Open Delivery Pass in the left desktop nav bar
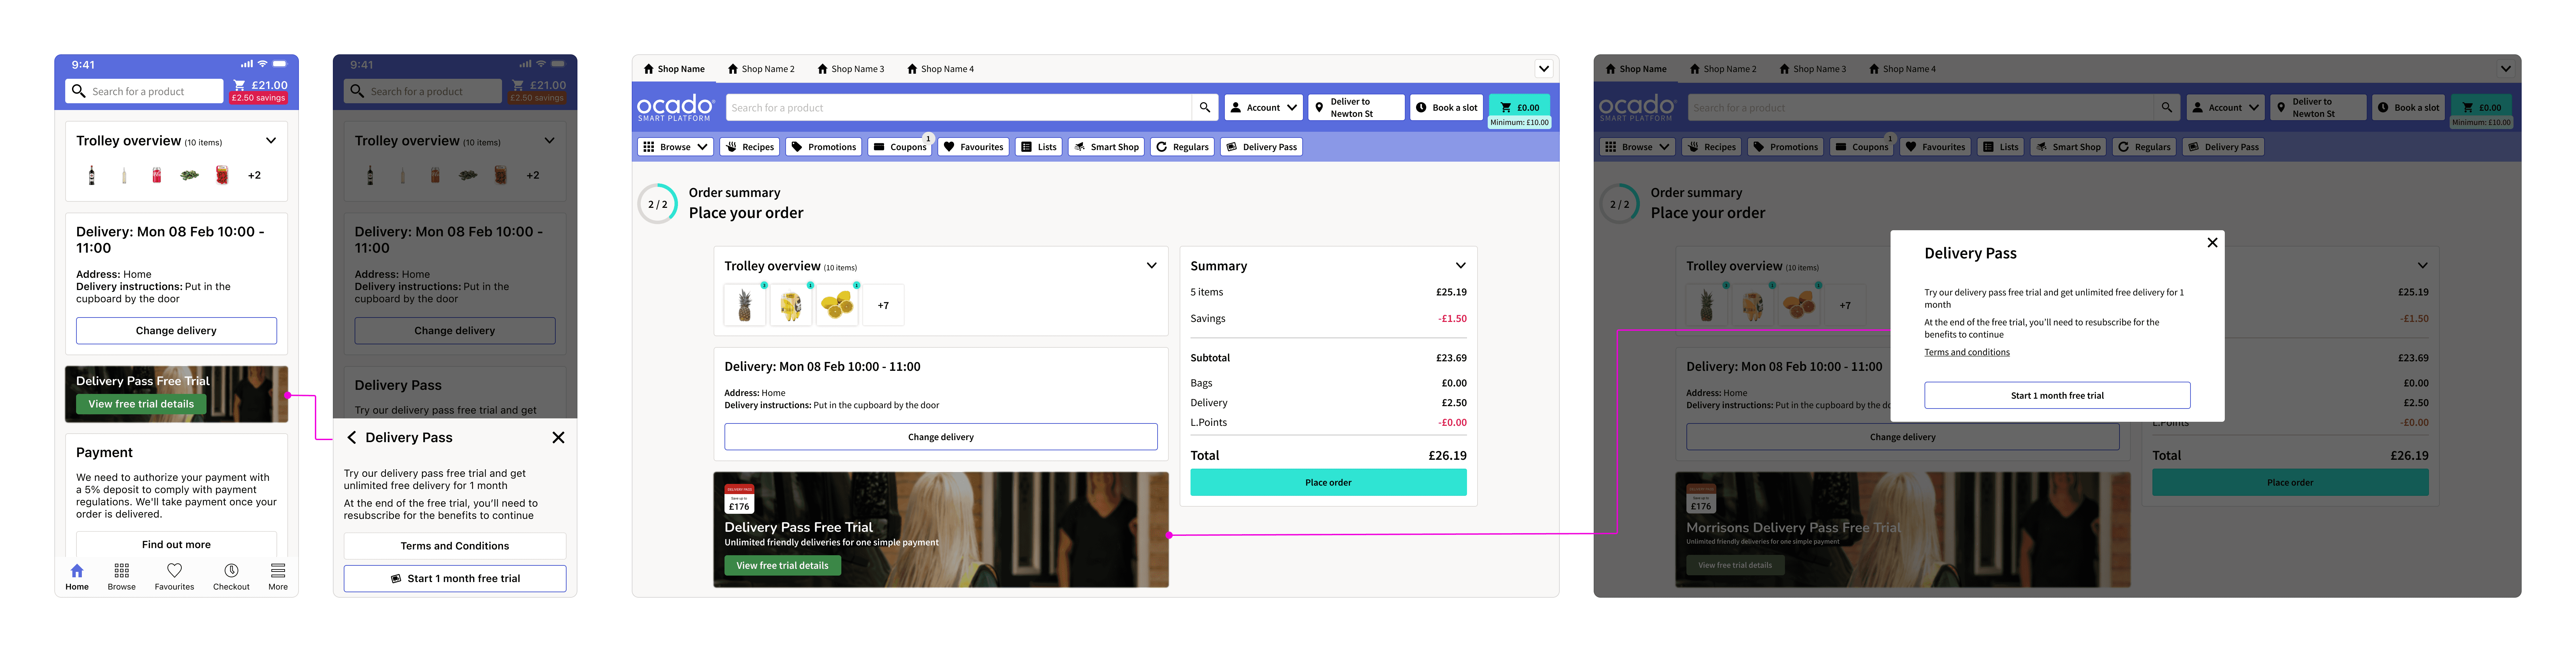Image resolution: width=2576 pixels, height=652 pixels. coord(1261,147)
